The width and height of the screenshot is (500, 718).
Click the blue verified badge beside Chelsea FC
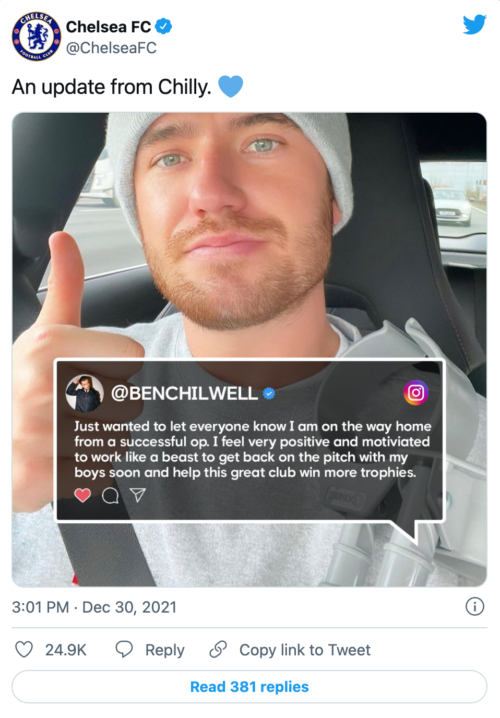click(x=163, y=27)
